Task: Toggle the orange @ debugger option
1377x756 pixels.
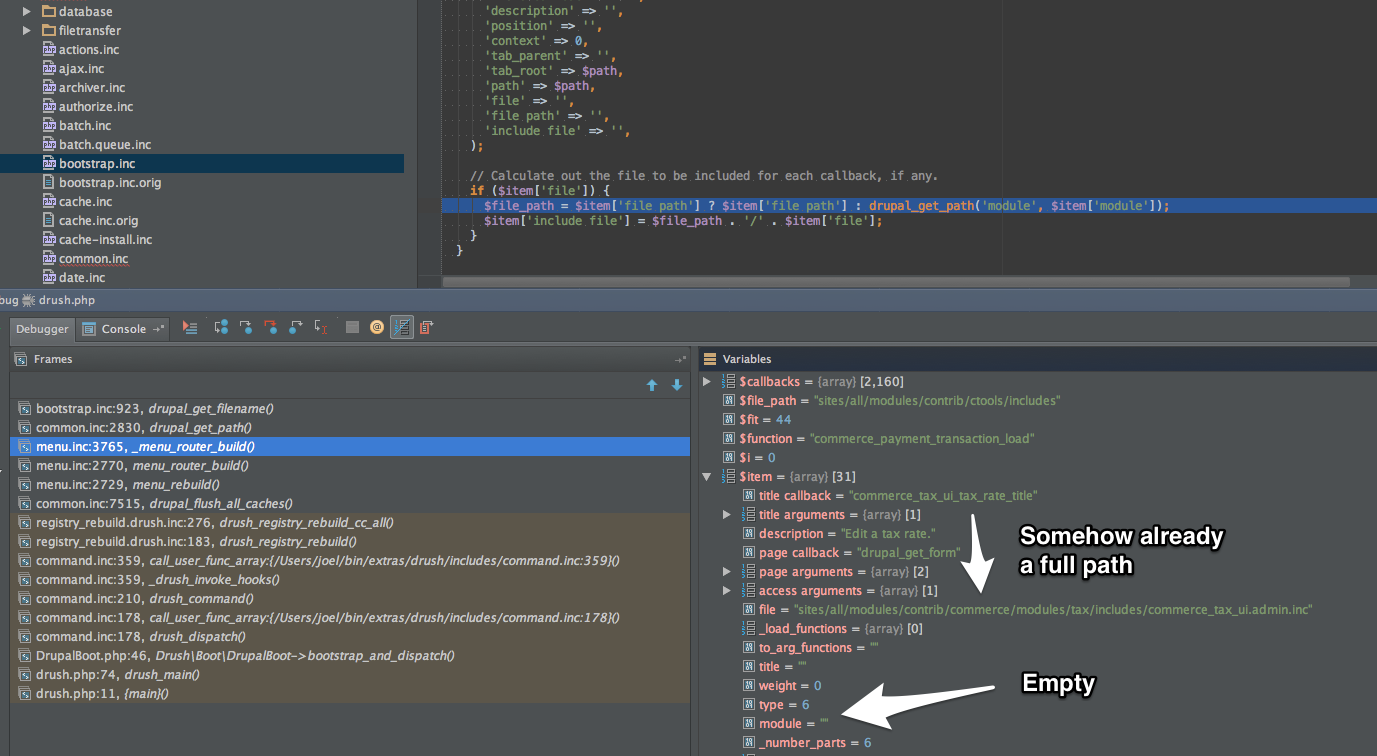Action: [377, 328]
